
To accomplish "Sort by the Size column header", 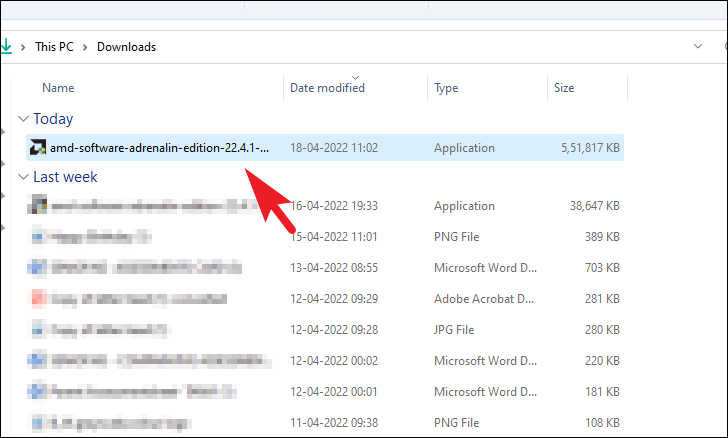I will pos(564,88).
